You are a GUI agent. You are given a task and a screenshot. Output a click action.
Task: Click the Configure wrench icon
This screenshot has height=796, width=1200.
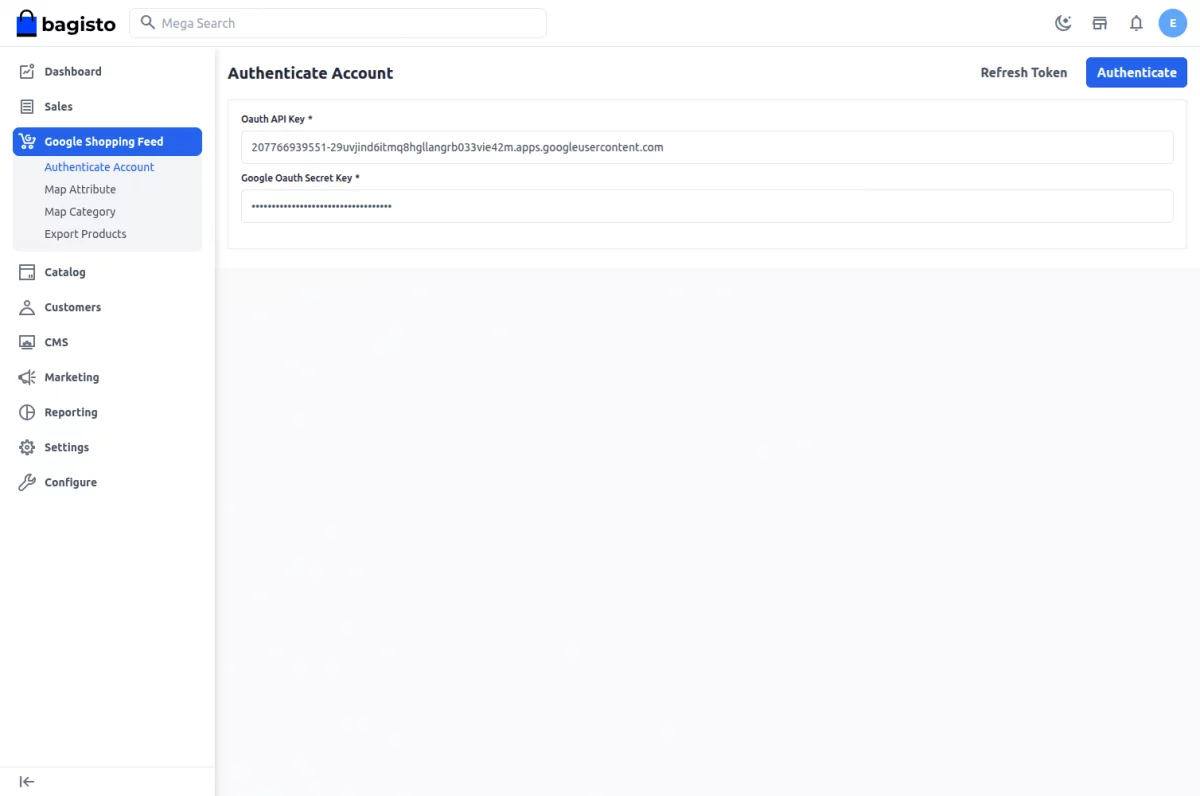tap(27, 482)
